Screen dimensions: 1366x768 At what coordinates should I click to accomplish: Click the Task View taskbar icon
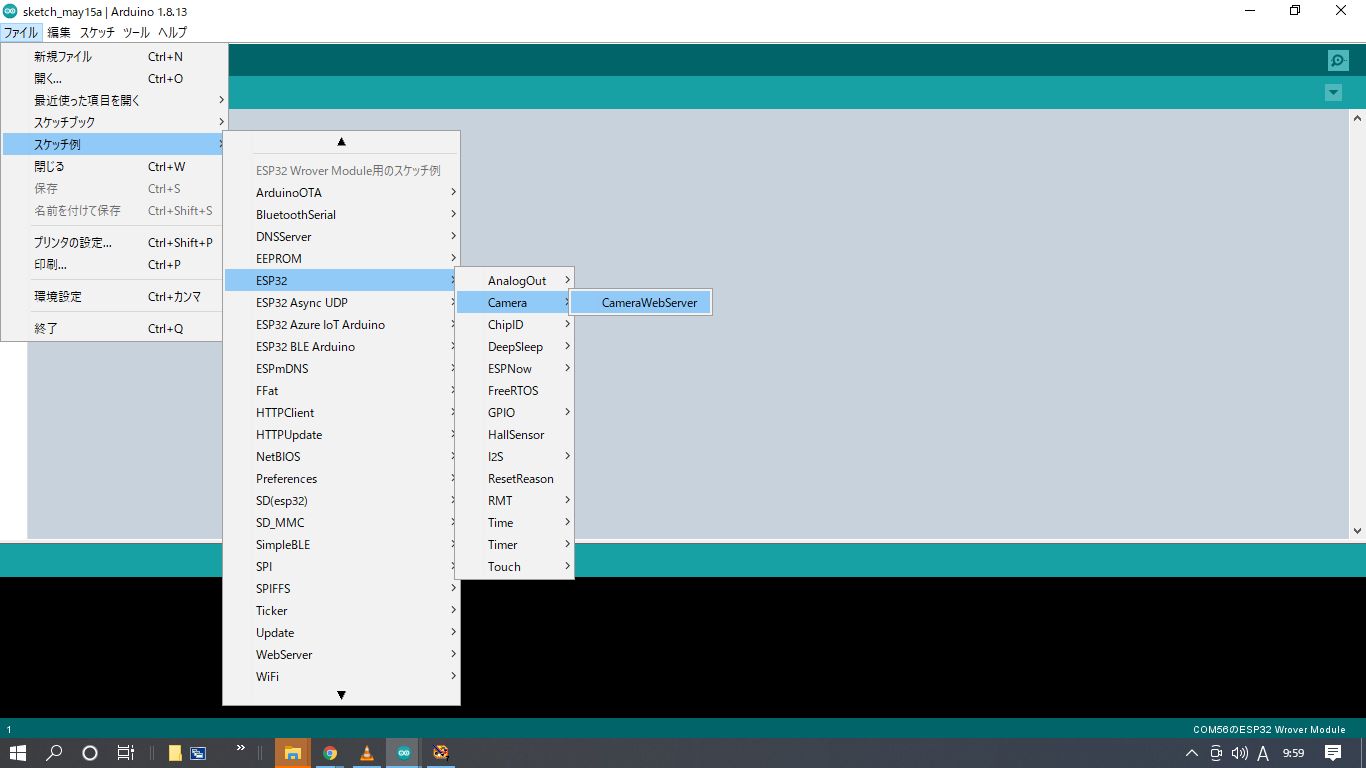point(126,753)
